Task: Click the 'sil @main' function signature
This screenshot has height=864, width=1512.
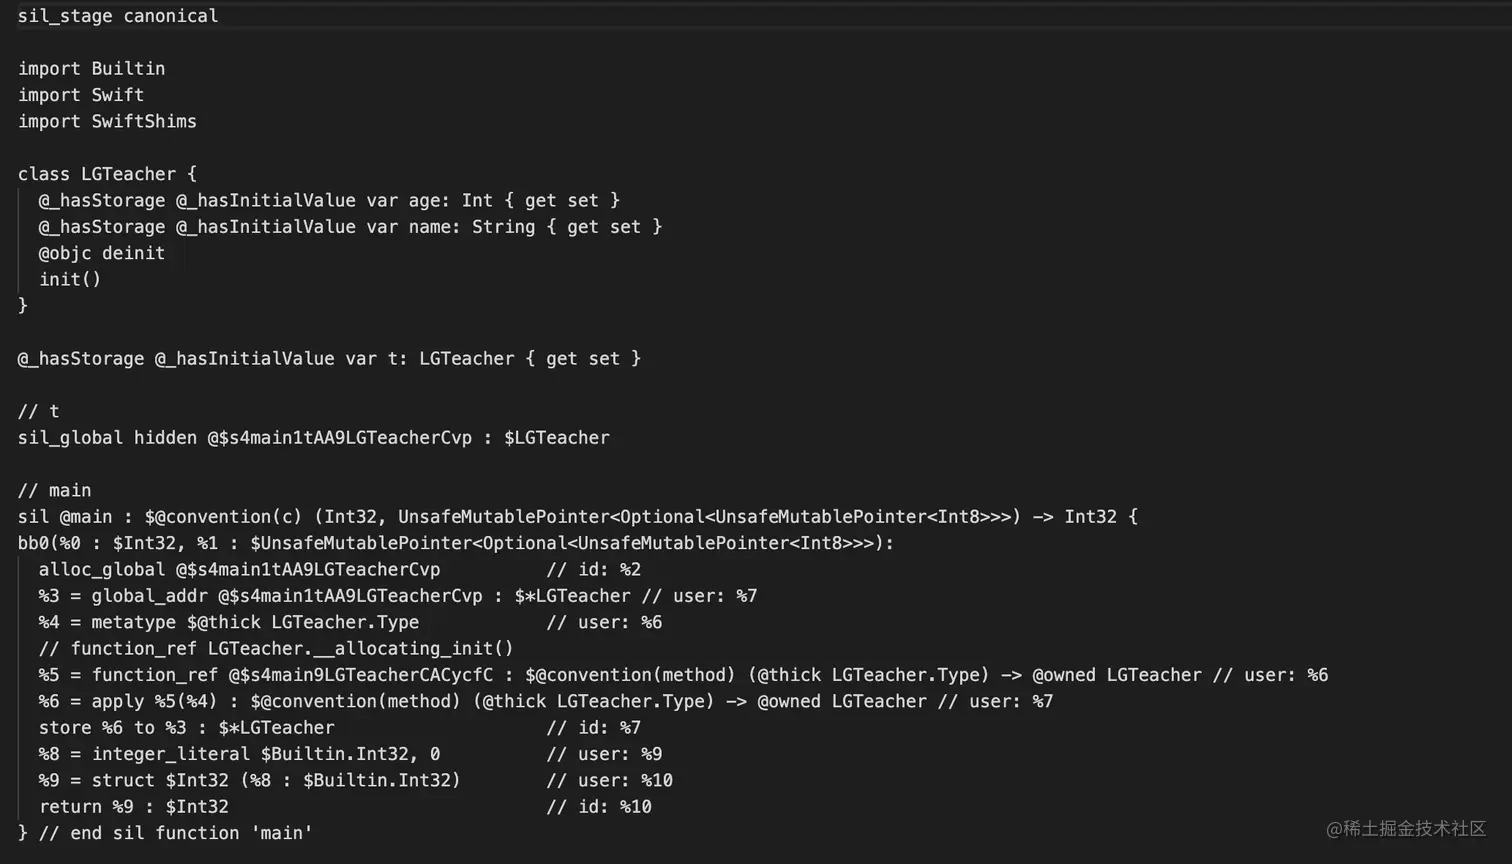Action: (577, 516)
